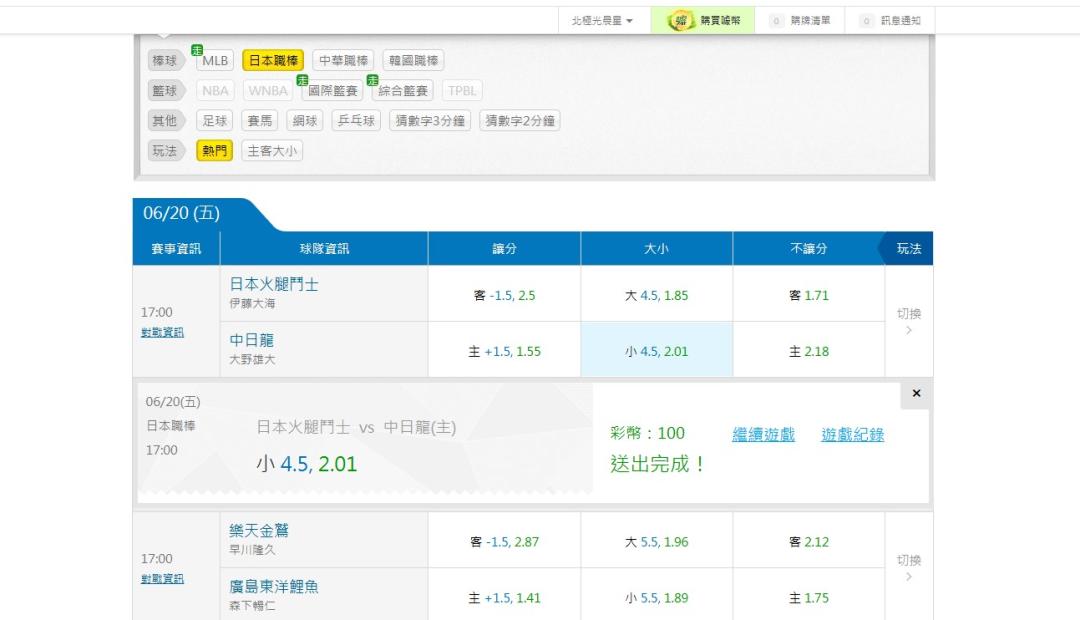Select the 中華職棒 league filter

(x=343, y=61)
